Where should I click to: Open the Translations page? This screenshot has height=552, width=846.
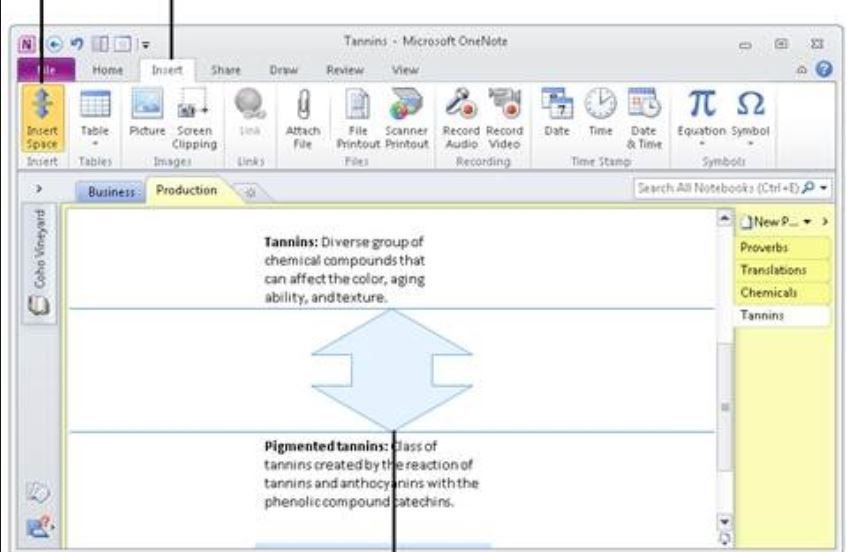pyautogui.click(x=782, y=270)
